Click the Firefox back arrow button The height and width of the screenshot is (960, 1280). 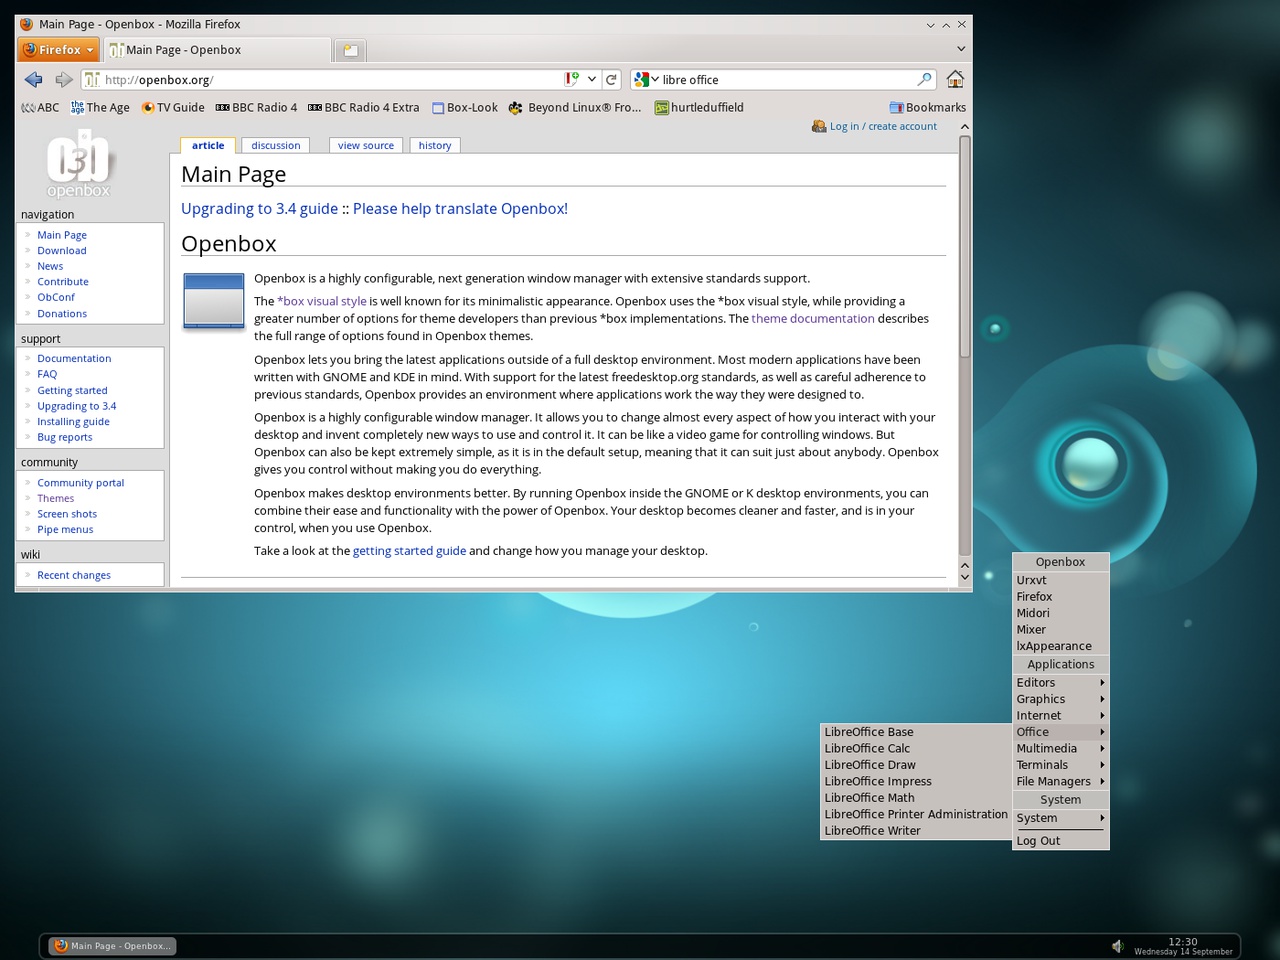click(x=33, y=79)
